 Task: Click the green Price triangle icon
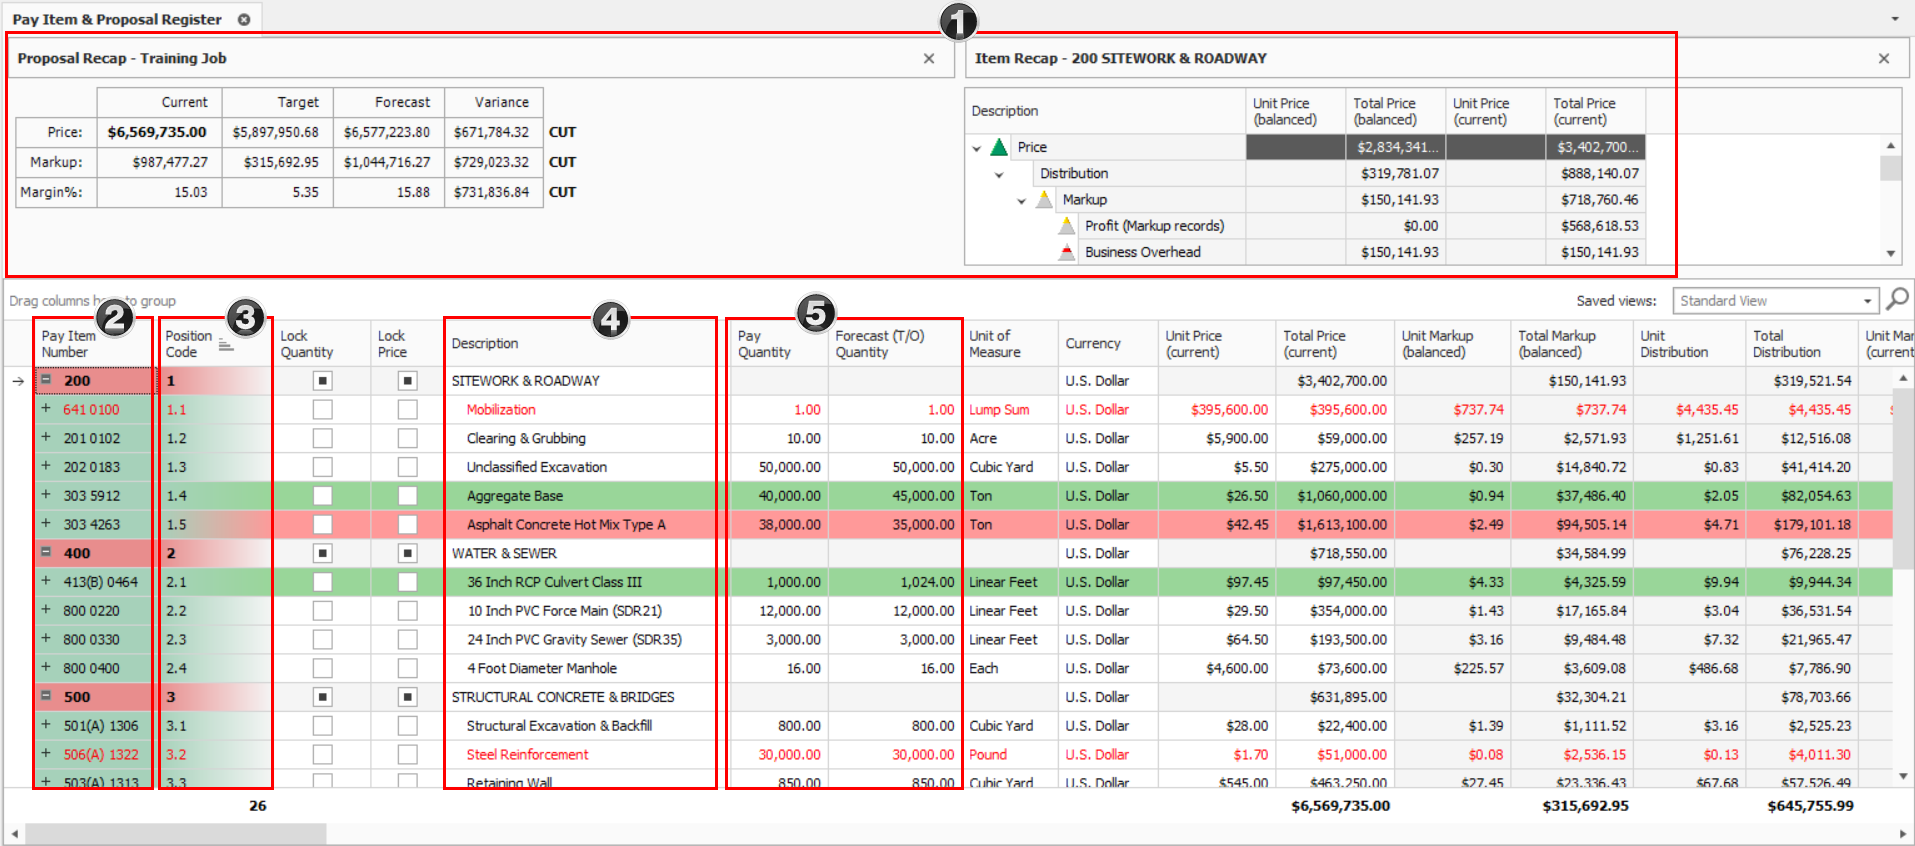[998, 147]
